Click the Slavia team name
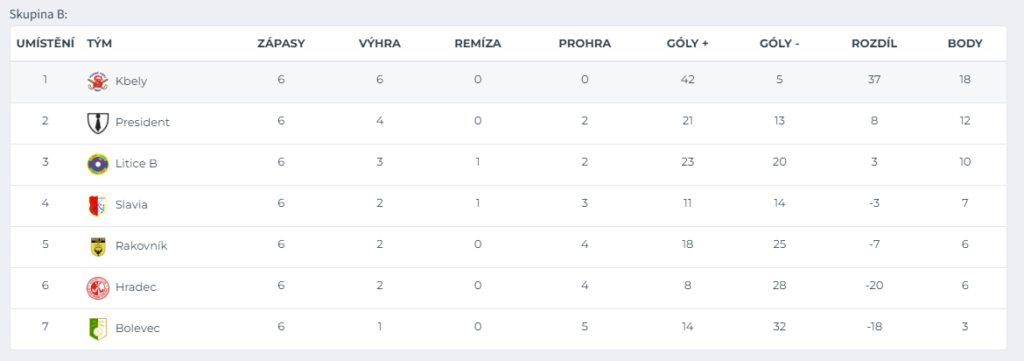Screen dimensions: 1024x361 [131, 204]
